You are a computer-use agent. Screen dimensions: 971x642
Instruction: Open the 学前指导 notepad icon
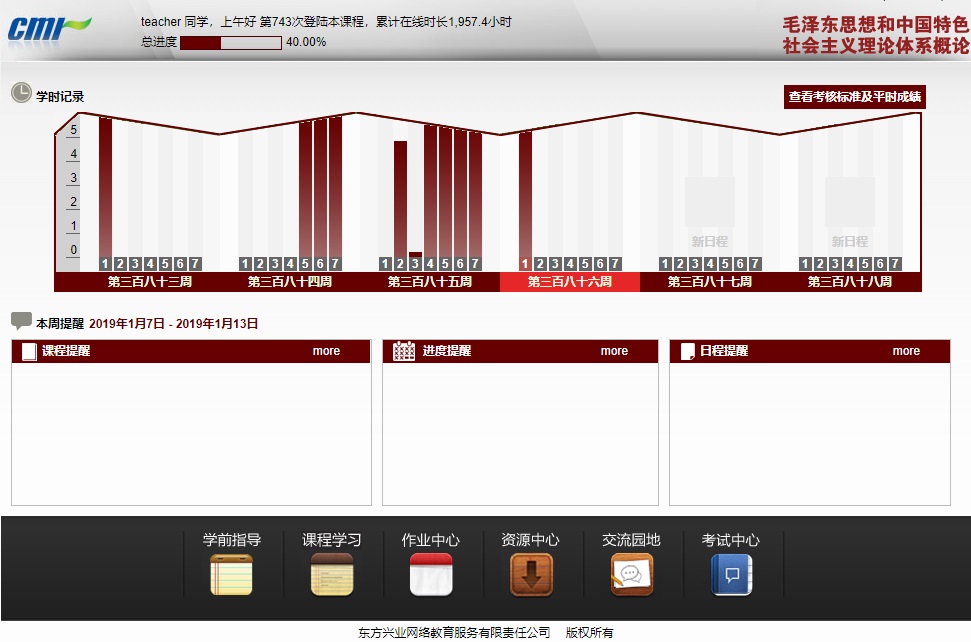point(231,575)
